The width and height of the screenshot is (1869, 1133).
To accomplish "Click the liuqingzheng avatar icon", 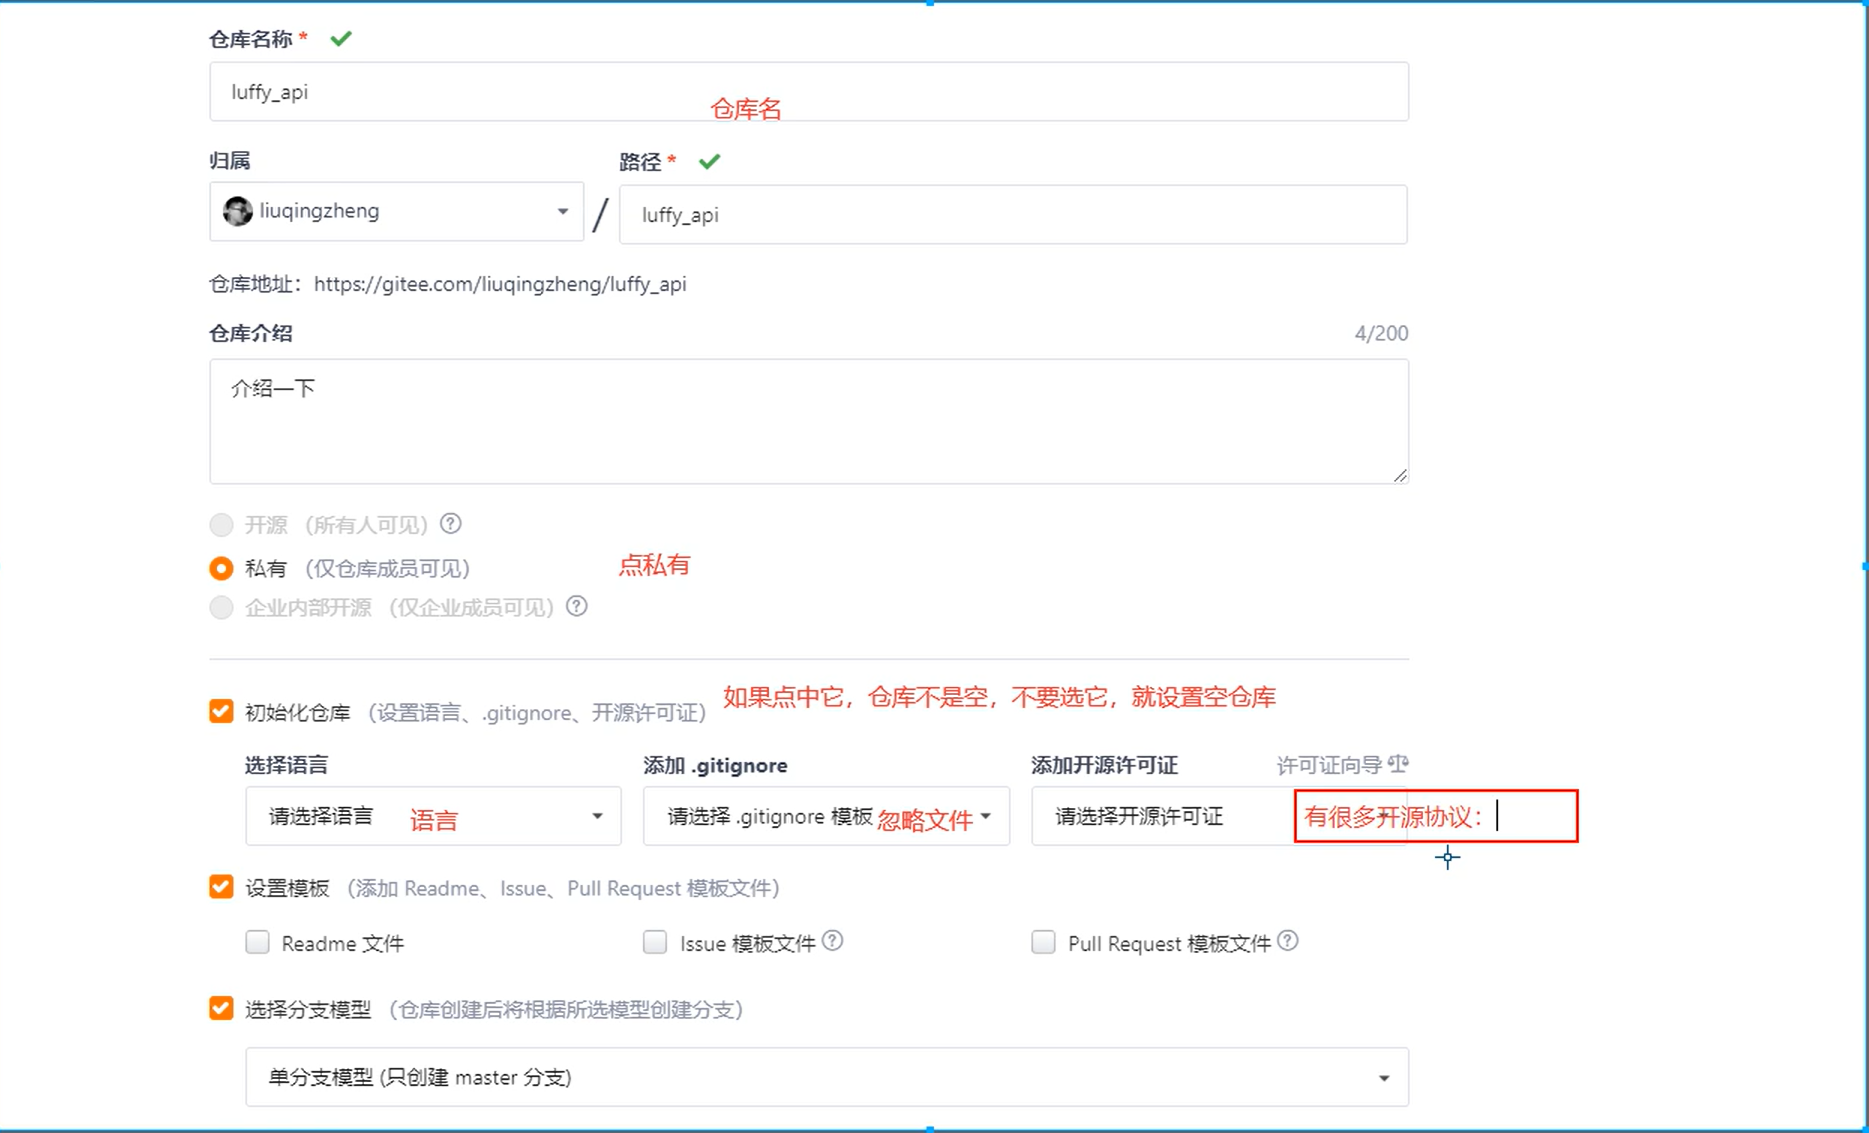I will point(238,211).
